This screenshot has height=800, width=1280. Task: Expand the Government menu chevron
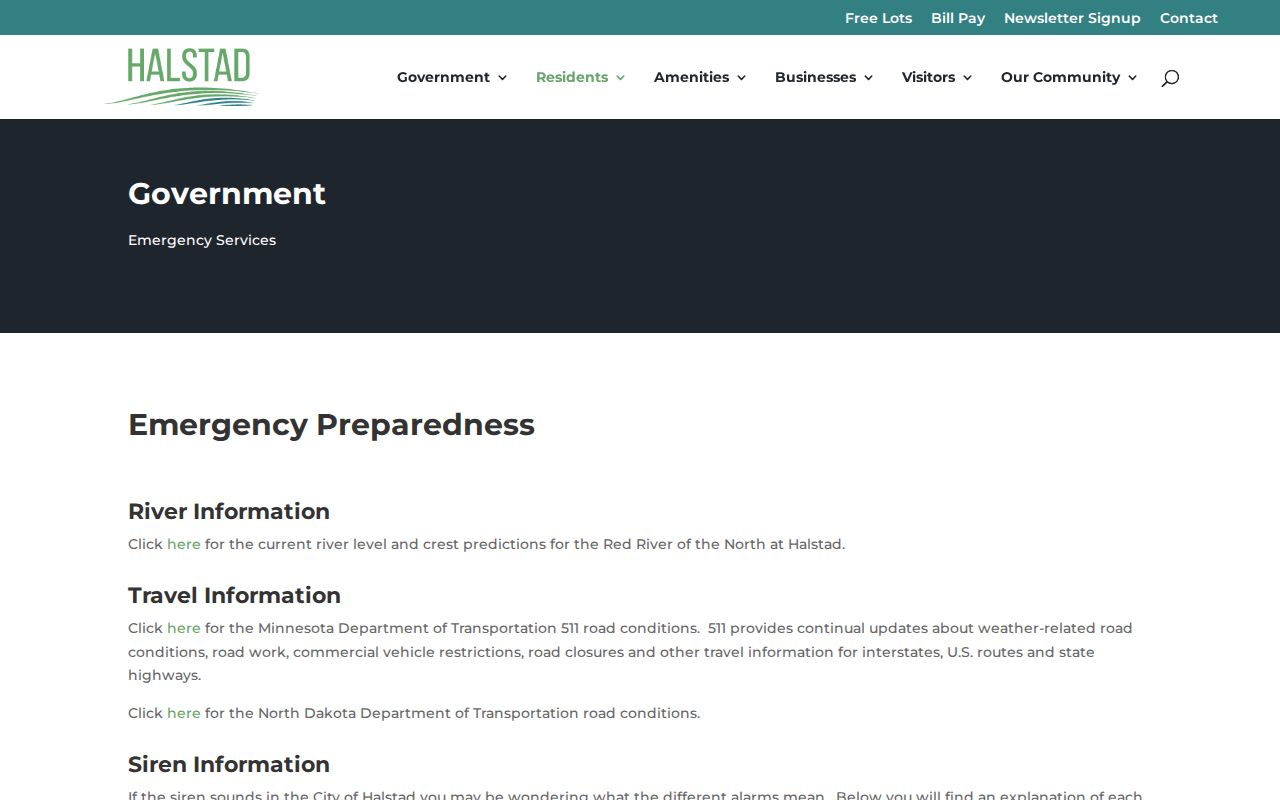(x=502, y=78)
